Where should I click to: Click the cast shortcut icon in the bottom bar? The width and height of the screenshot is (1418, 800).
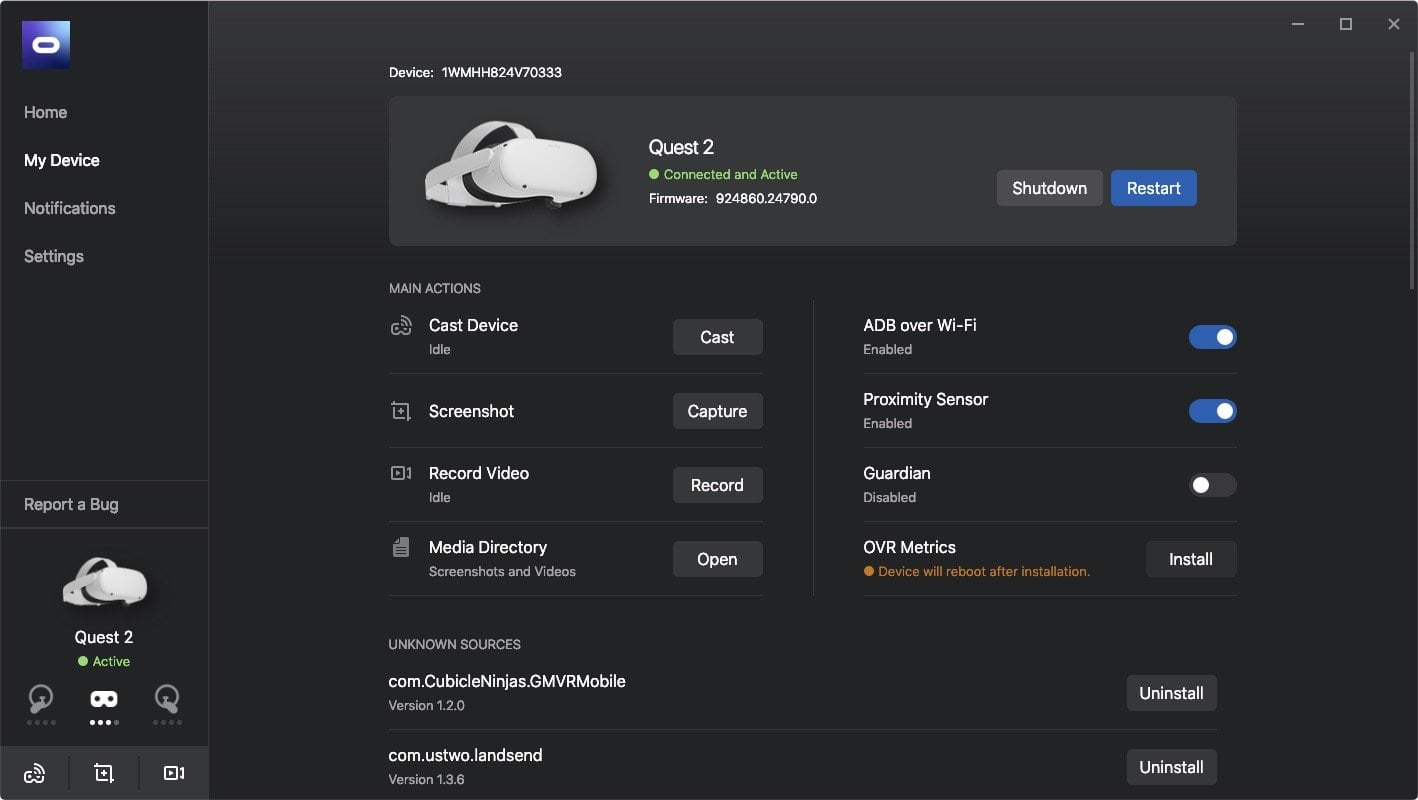pos(35,773)
